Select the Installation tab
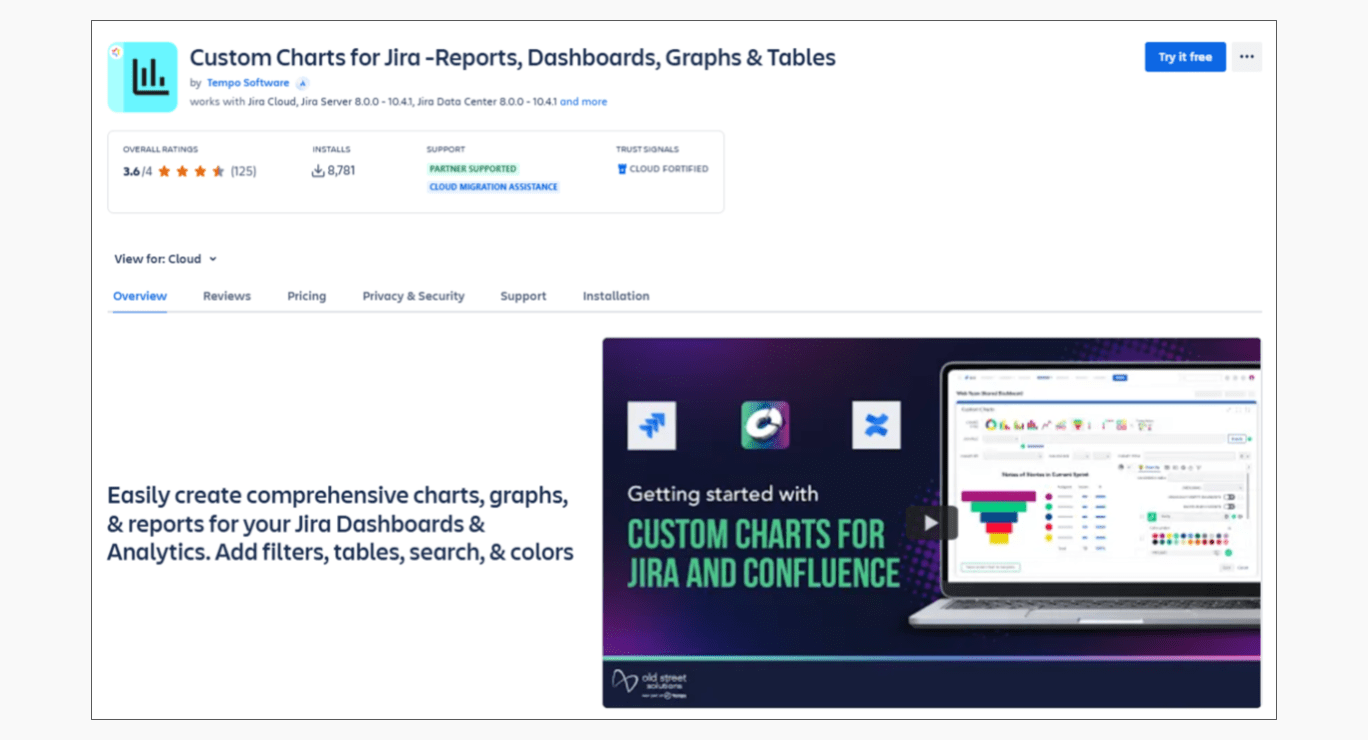Viewport: 1368px width, 740px height. (x=616, y=296)
